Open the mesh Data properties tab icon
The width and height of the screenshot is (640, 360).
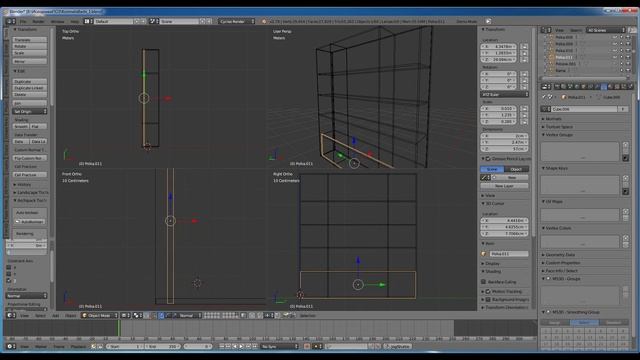pos(604,87)
